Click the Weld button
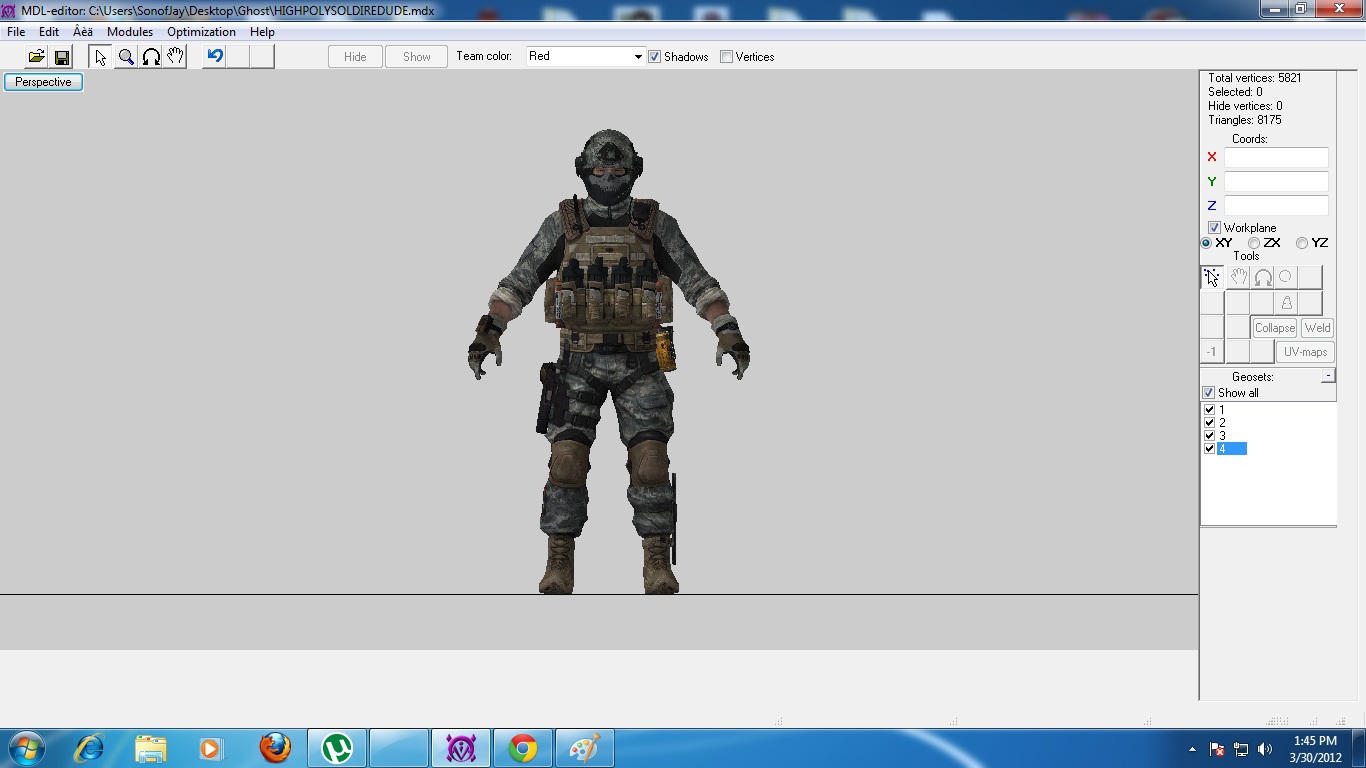Image resolution: width=1366 pixels, height=768 pixels. pos(1318,328)
